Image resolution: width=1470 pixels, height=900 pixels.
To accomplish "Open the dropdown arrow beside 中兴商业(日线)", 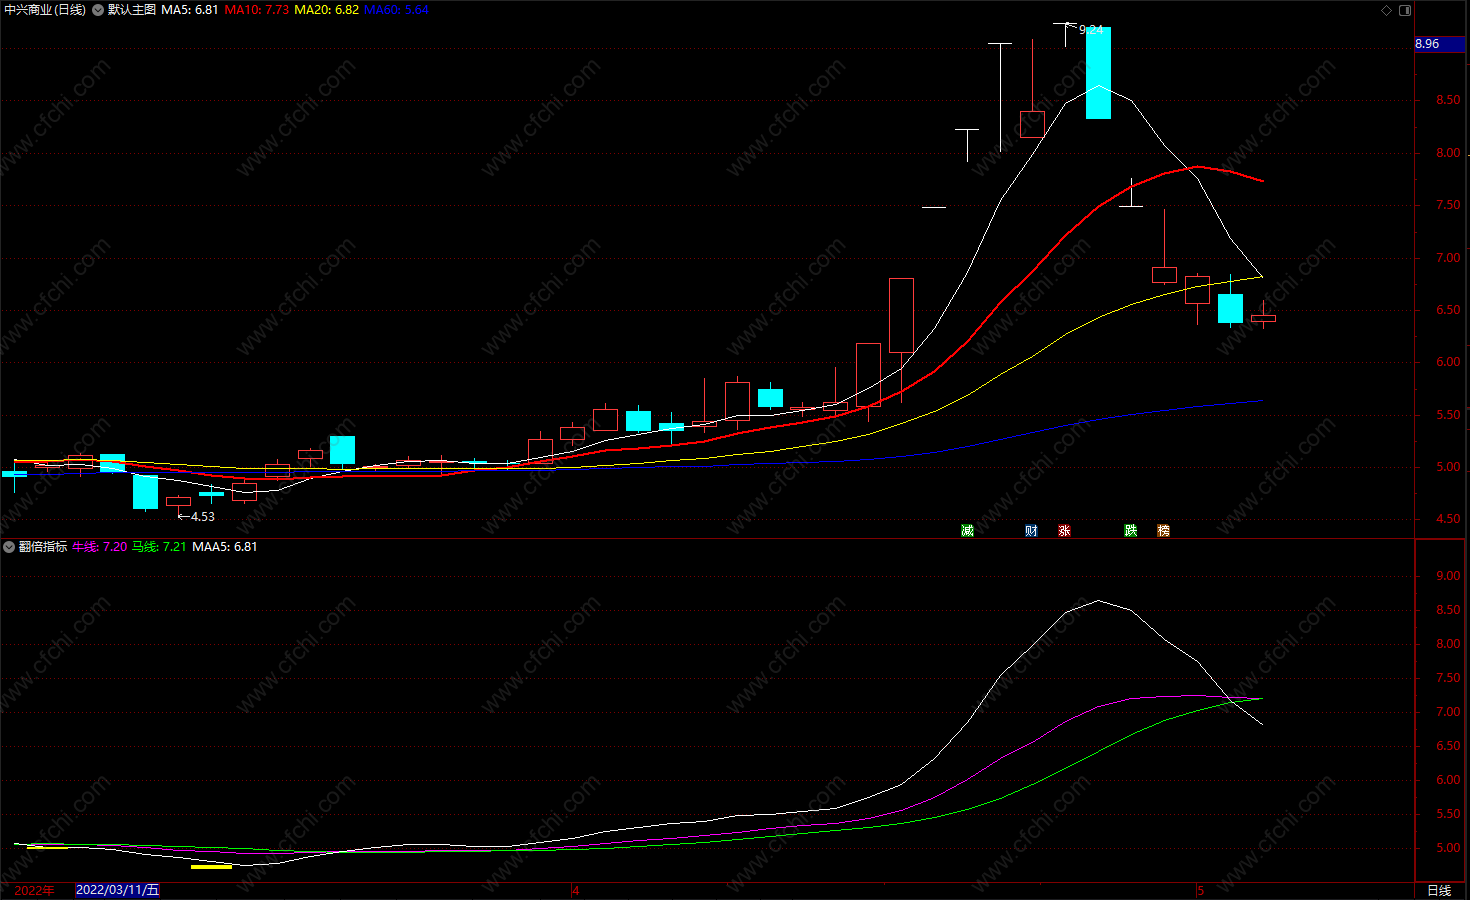I will click(x=98, y=10).
